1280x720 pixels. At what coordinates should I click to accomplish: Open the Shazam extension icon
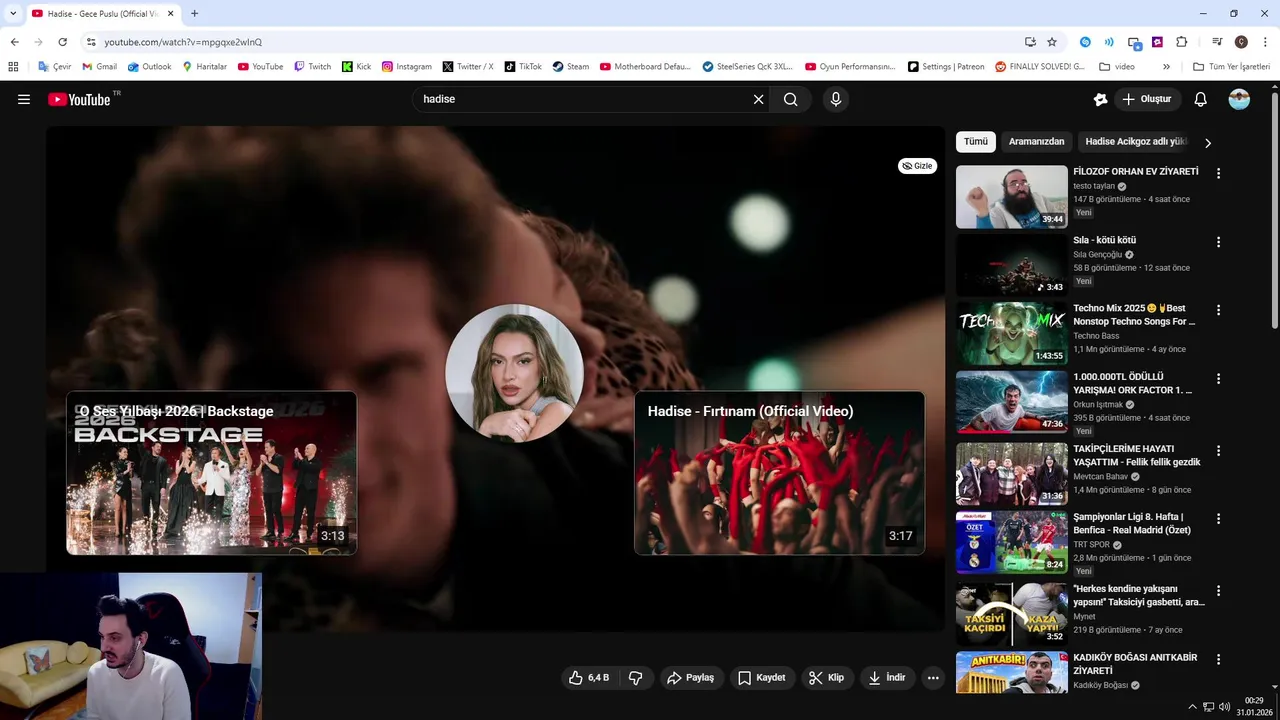pos(1085,42)
